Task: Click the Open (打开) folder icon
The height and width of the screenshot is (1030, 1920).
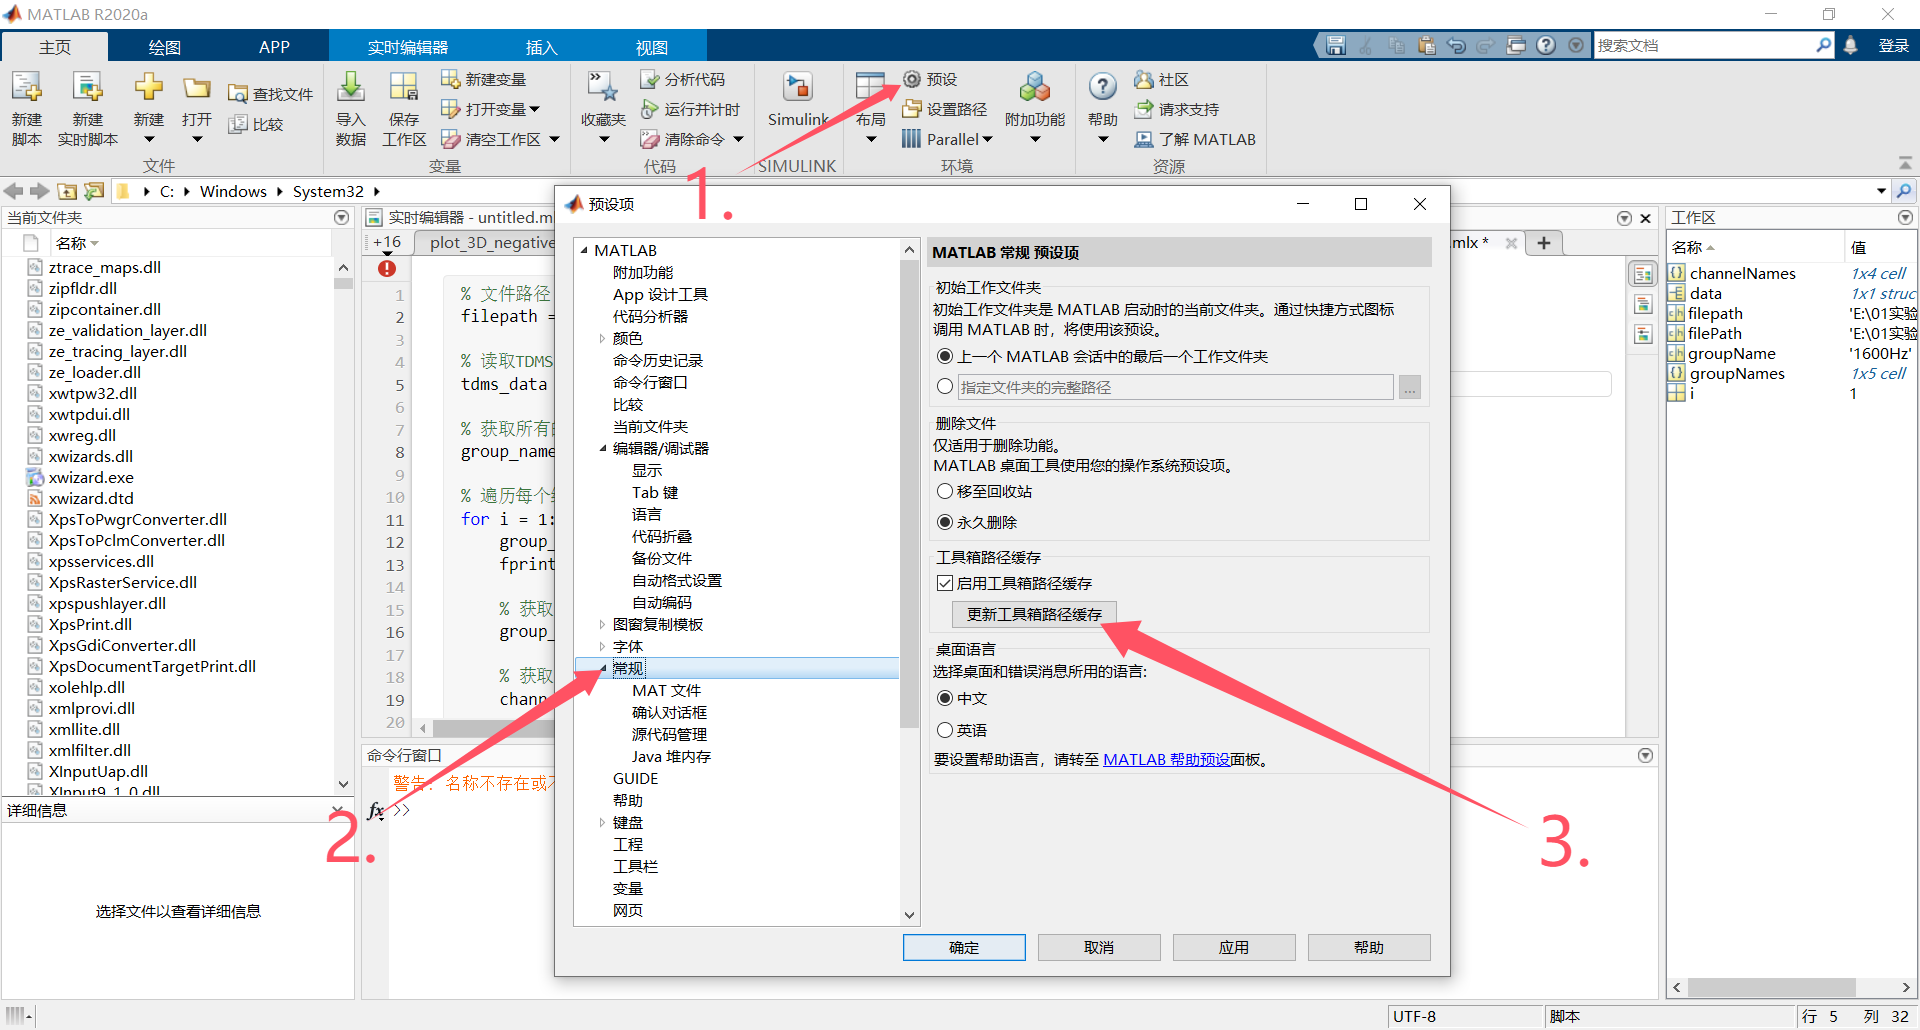Action: click(x=197, y=88)
